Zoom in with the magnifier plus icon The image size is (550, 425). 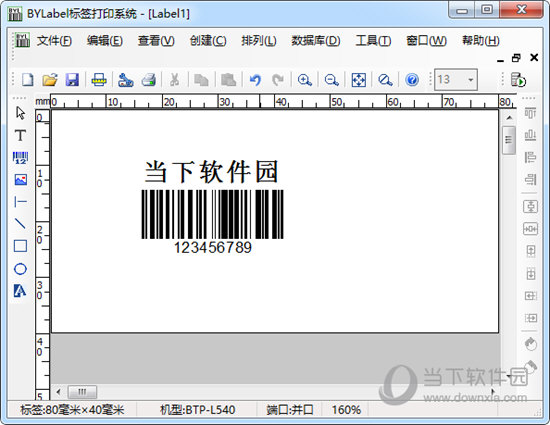pos(304,80)
